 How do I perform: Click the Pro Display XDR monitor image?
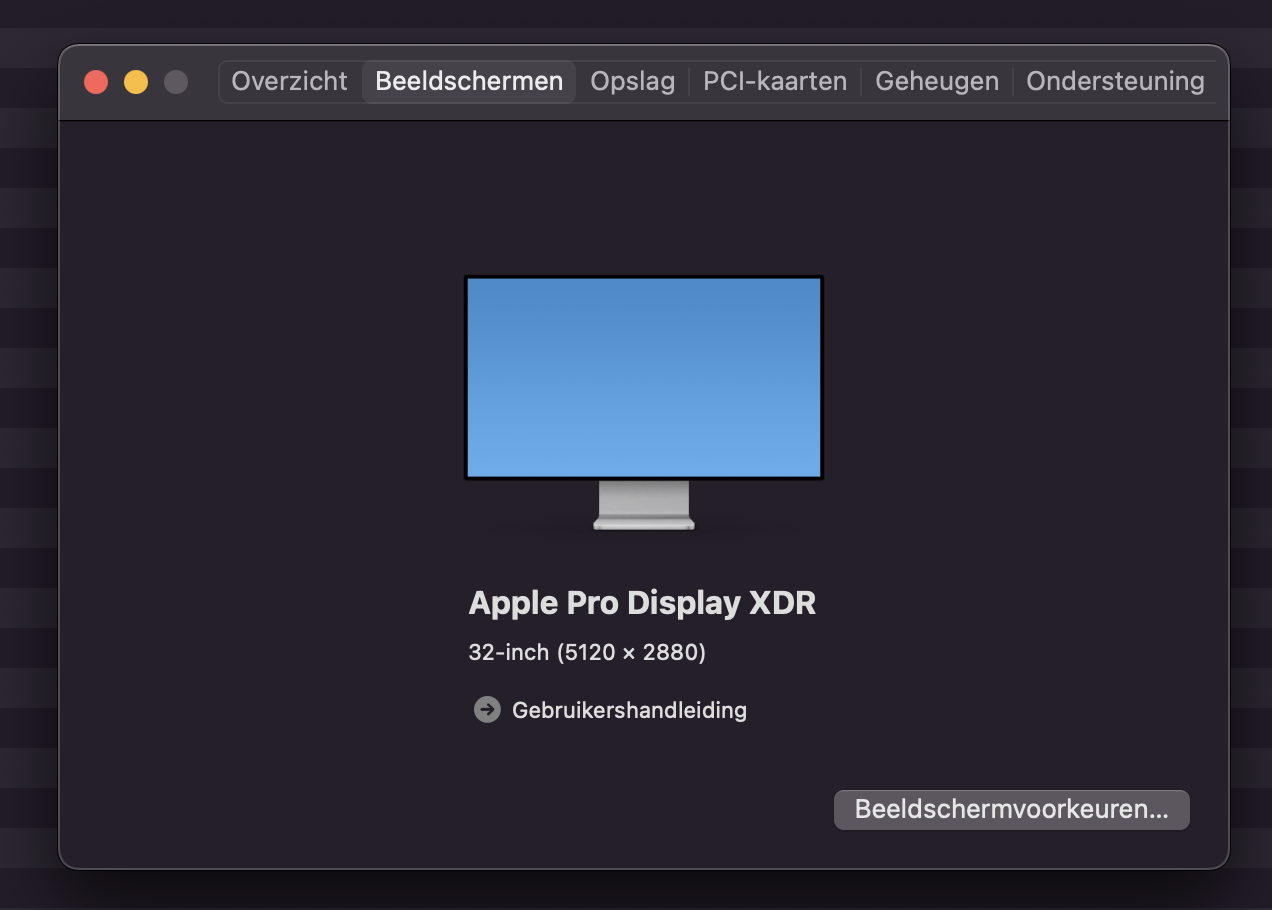[x=644, y=402]
